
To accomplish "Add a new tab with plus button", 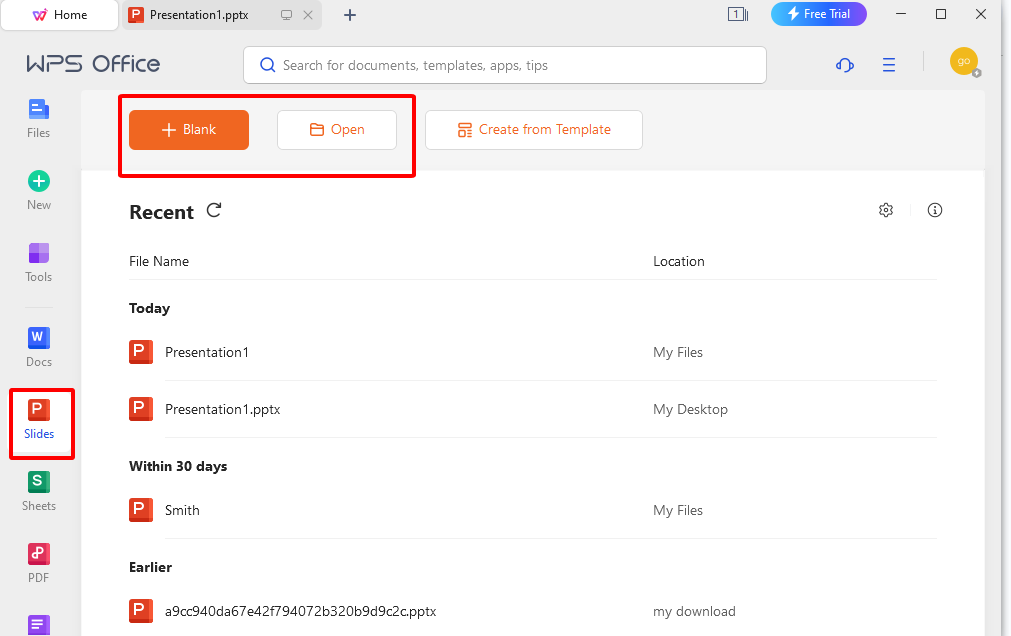I will coord(350,15).
